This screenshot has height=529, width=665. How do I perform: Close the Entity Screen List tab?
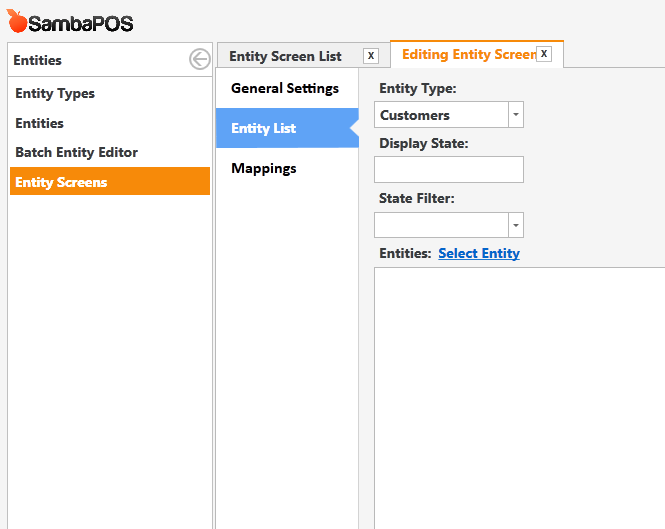(371, 56)
